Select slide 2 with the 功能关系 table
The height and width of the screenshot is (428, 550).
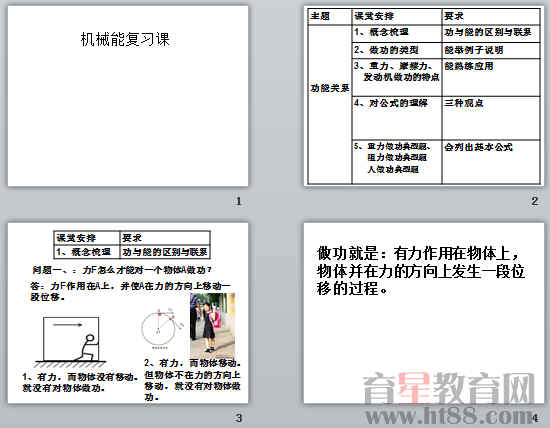(x=424, y=96)
